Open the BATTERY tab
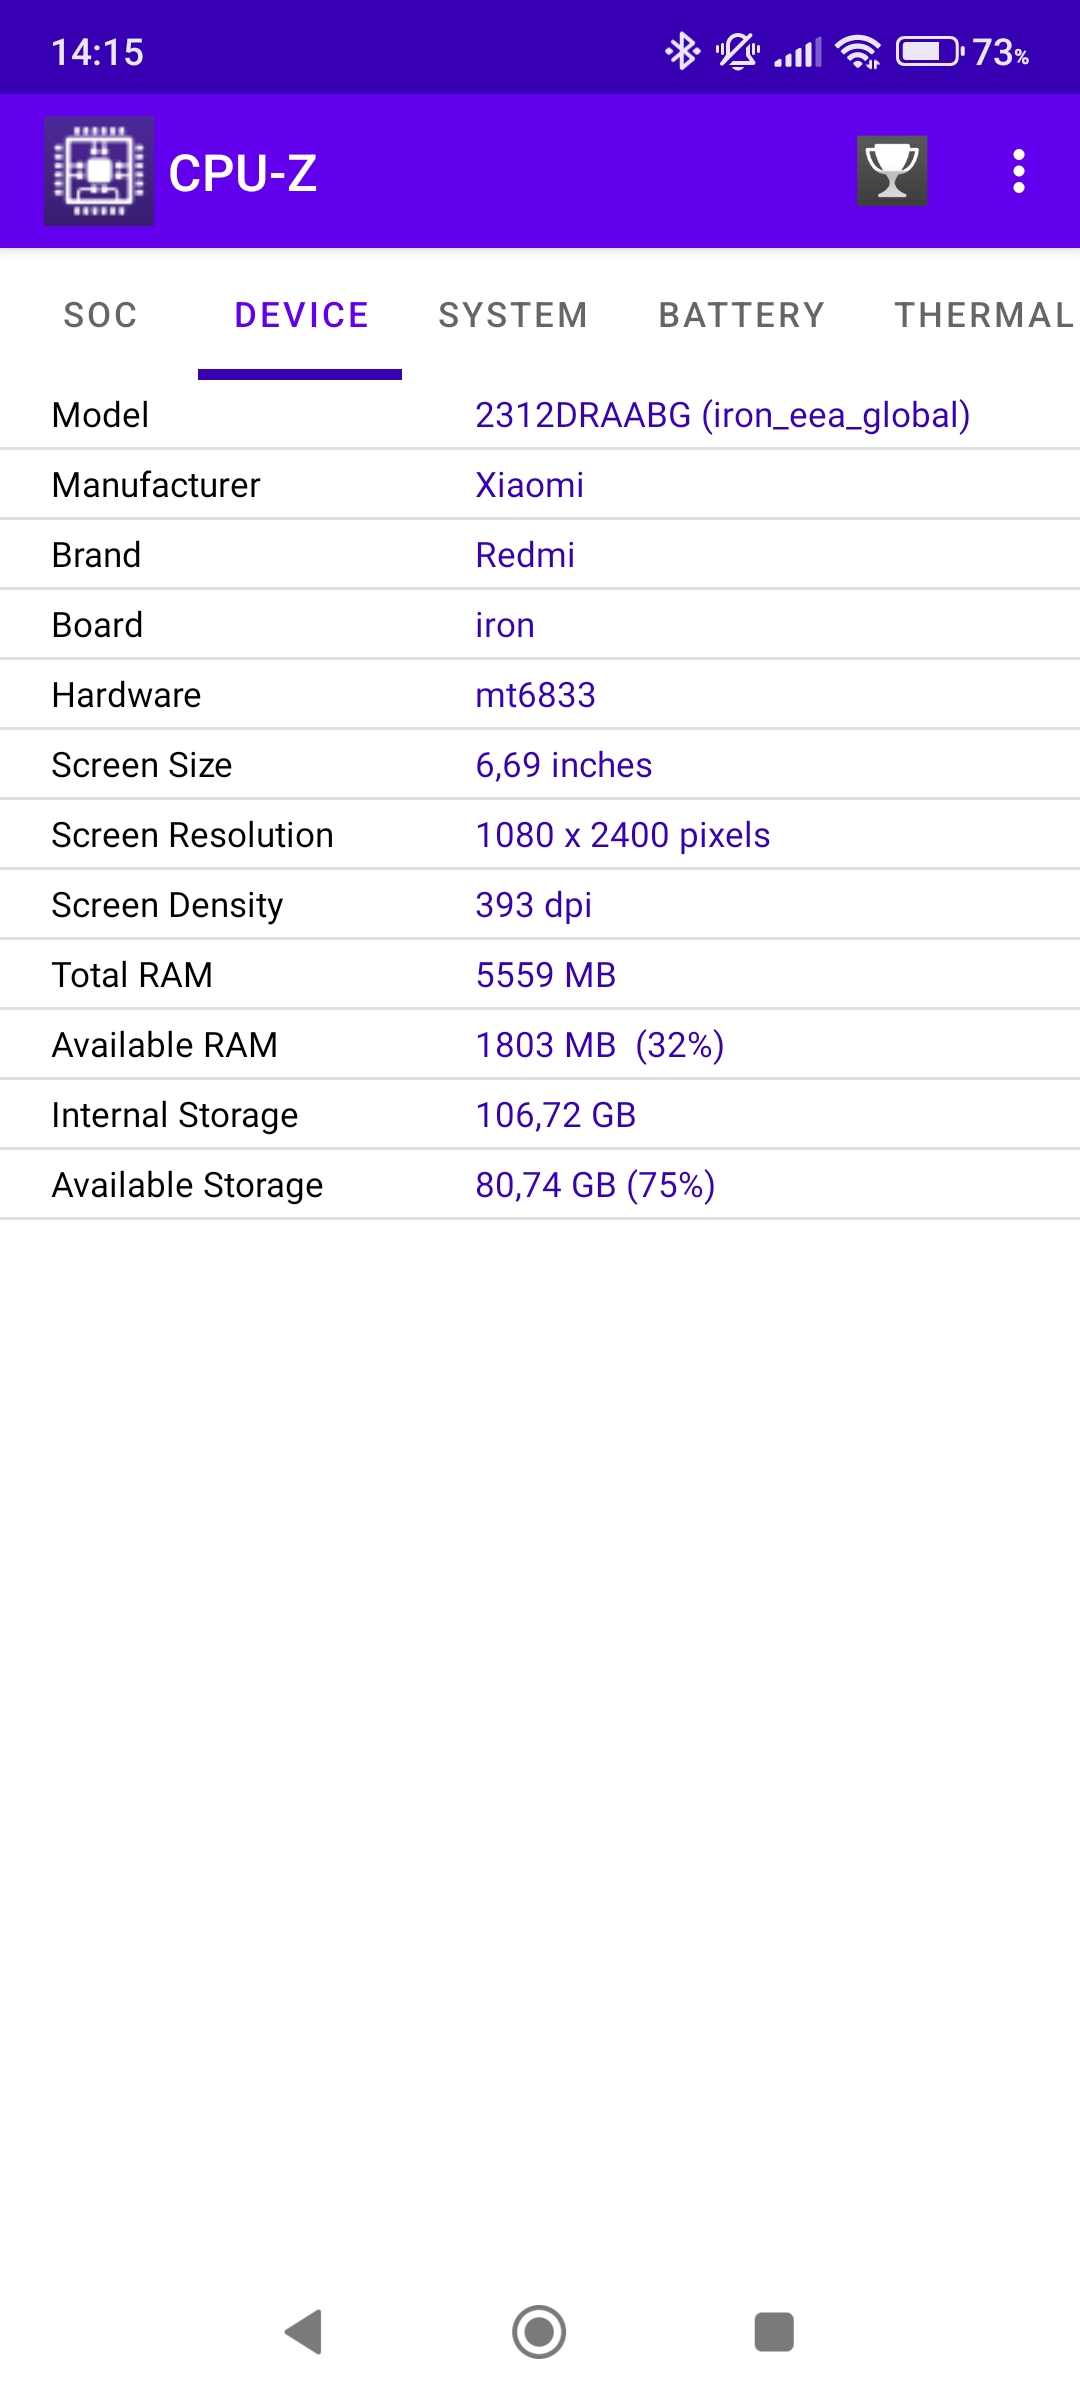 pyautogui.click(x=741, y=315)
